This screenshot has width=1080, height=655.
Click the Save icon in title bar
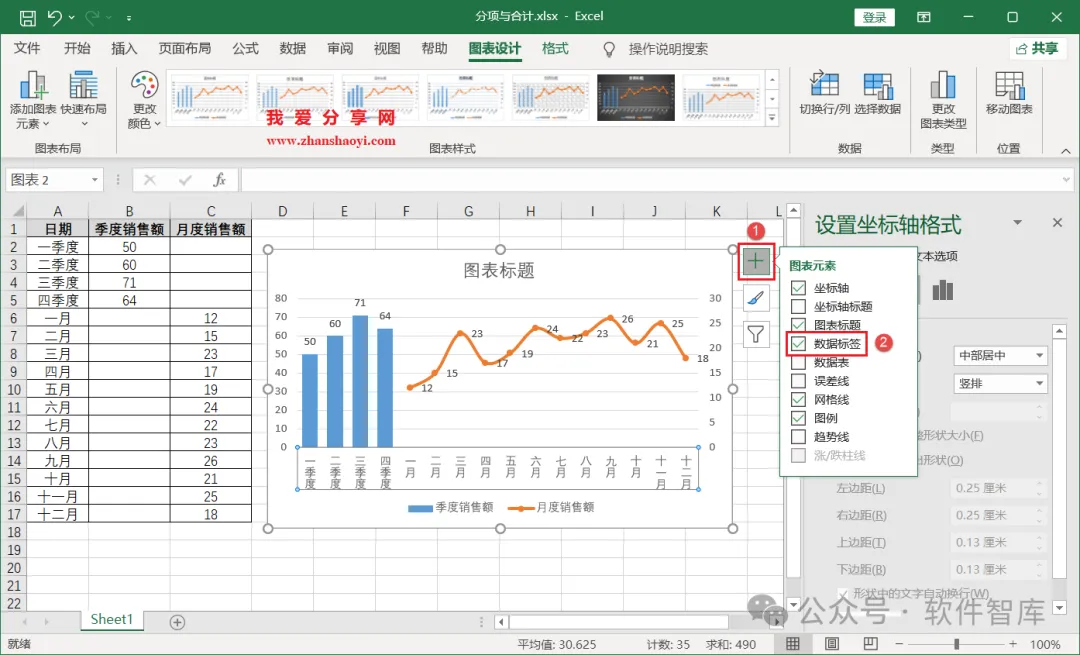coord(28,18)
